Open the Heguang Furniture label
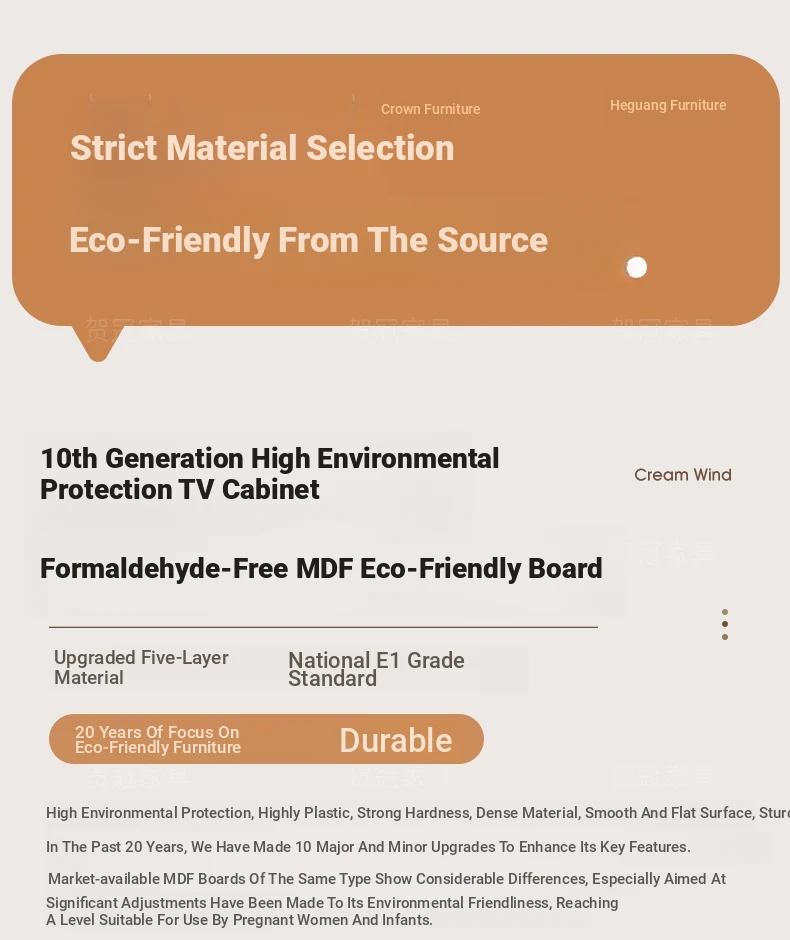 click(668, 106)
